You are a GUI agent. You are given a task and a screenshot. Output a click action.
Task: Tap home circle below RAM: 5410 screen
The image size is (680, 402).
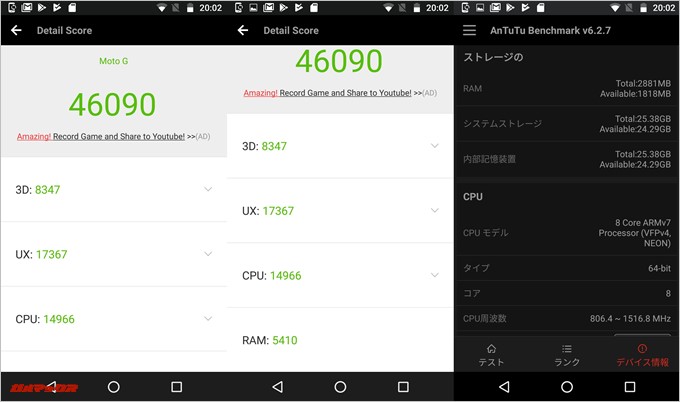[x=340, y=387]
